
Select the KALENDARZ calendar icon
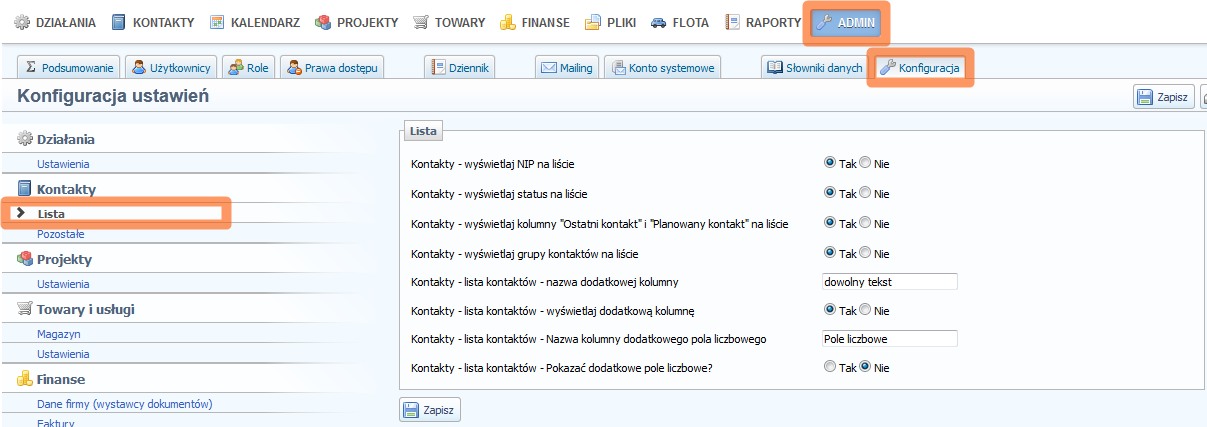(216, 22)
